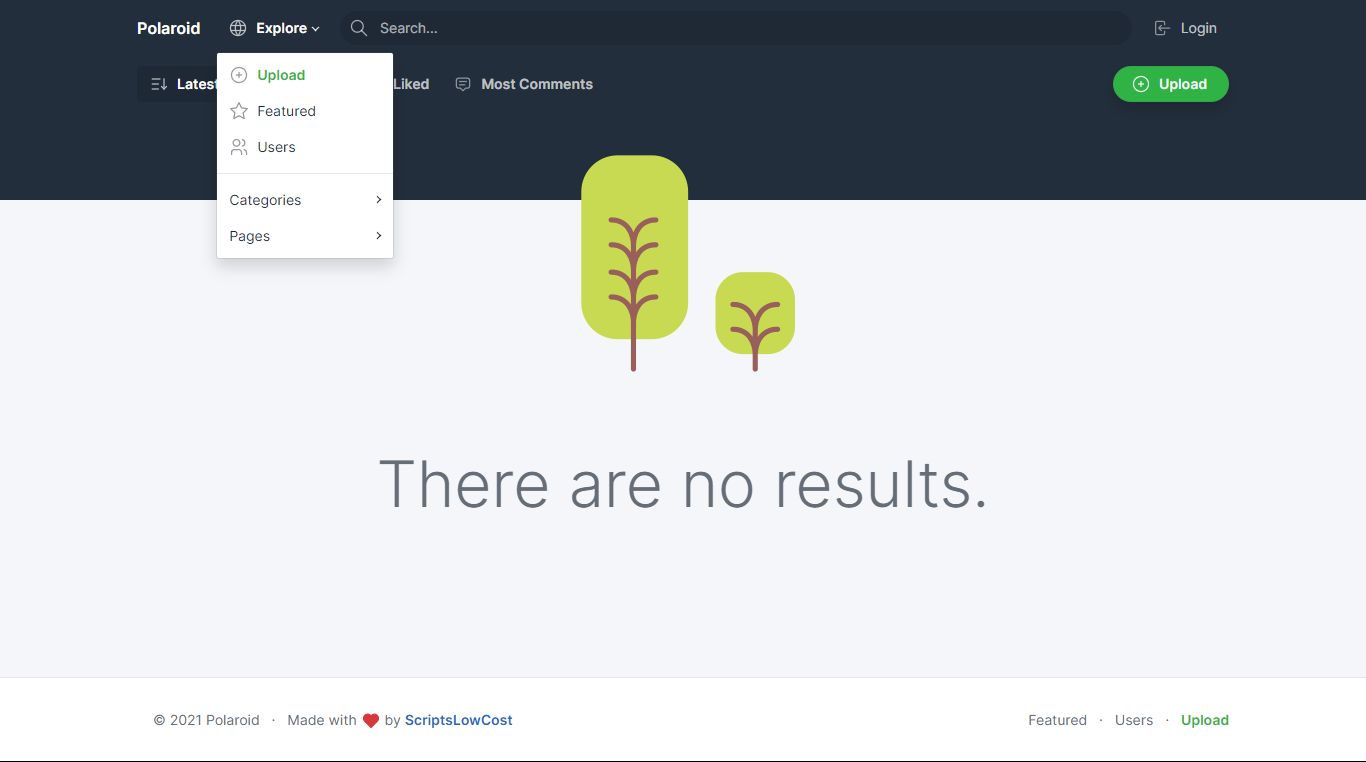The height and width of the screenshot is (762, 1366).
Task: Expand the Categories submenu arrow
Action: tap(379, 200)
